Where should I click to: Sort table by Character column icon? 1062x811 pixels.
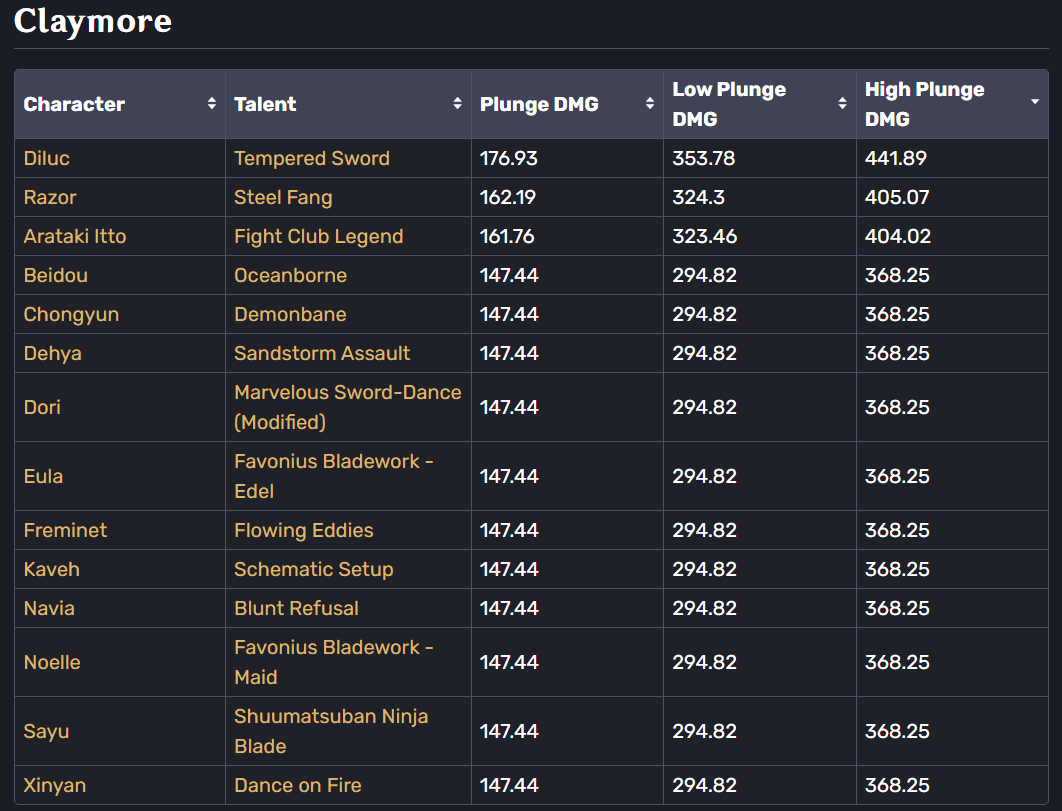click(212, 104)
